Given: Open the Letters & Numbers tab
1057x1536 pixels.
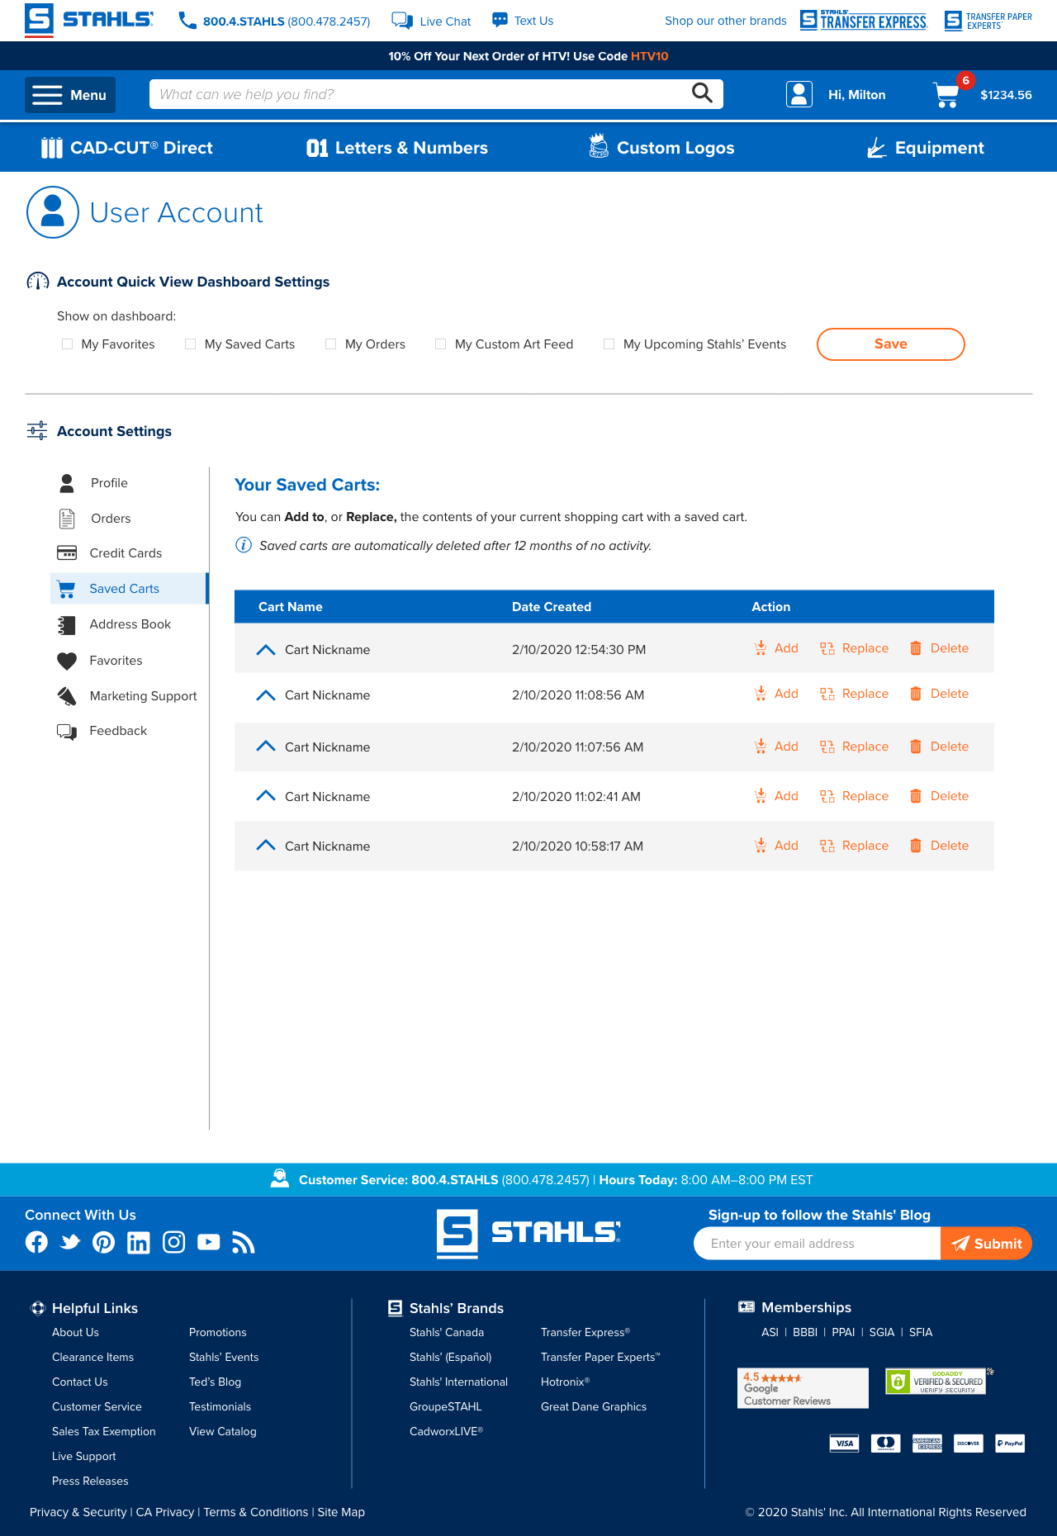Looking at the screenshot, I should (x=397, y=148).
